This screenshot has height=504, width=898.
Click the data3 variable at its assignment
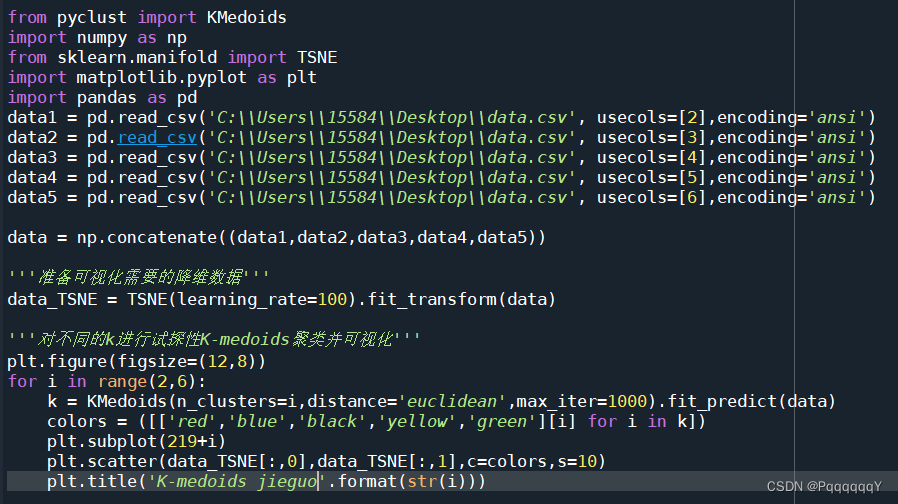[32, 158]
